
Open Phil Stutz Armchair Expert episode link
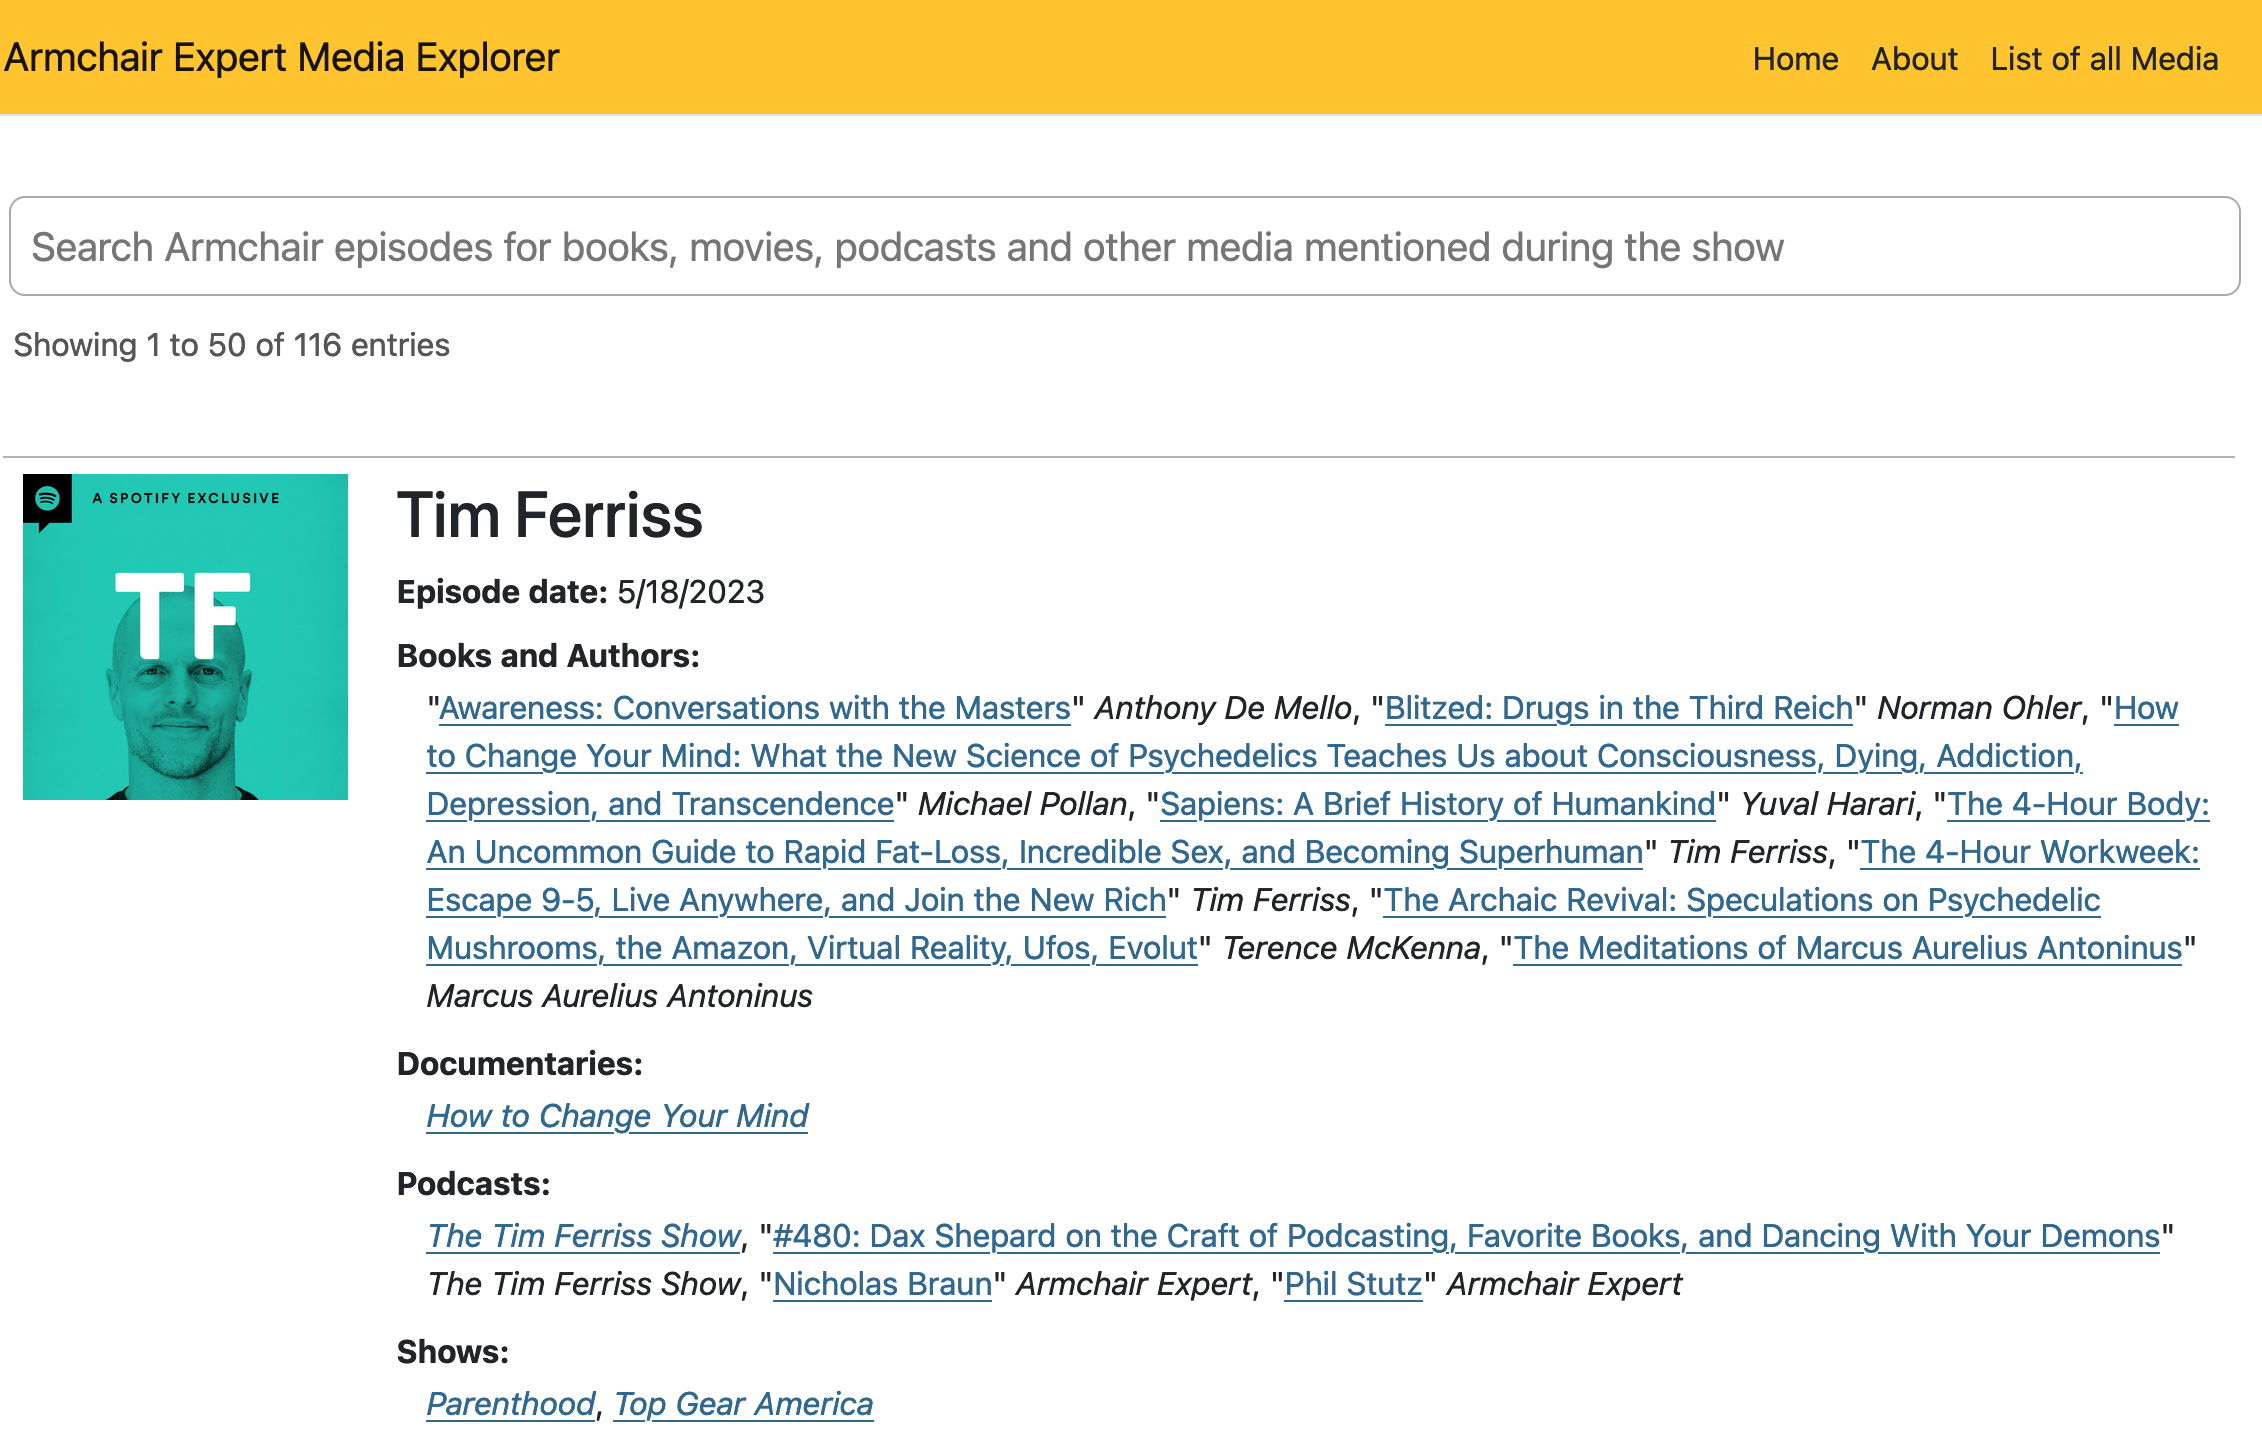click(1354, 1284)
